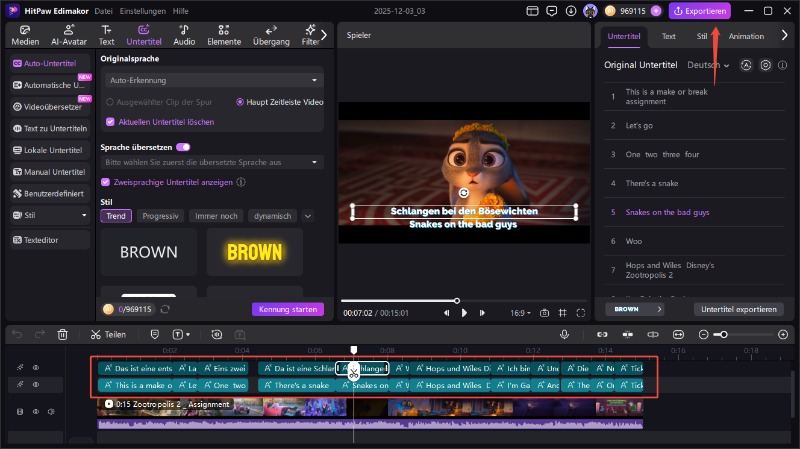
Task: Click Kennung starten button
Action: click(288, 309)
